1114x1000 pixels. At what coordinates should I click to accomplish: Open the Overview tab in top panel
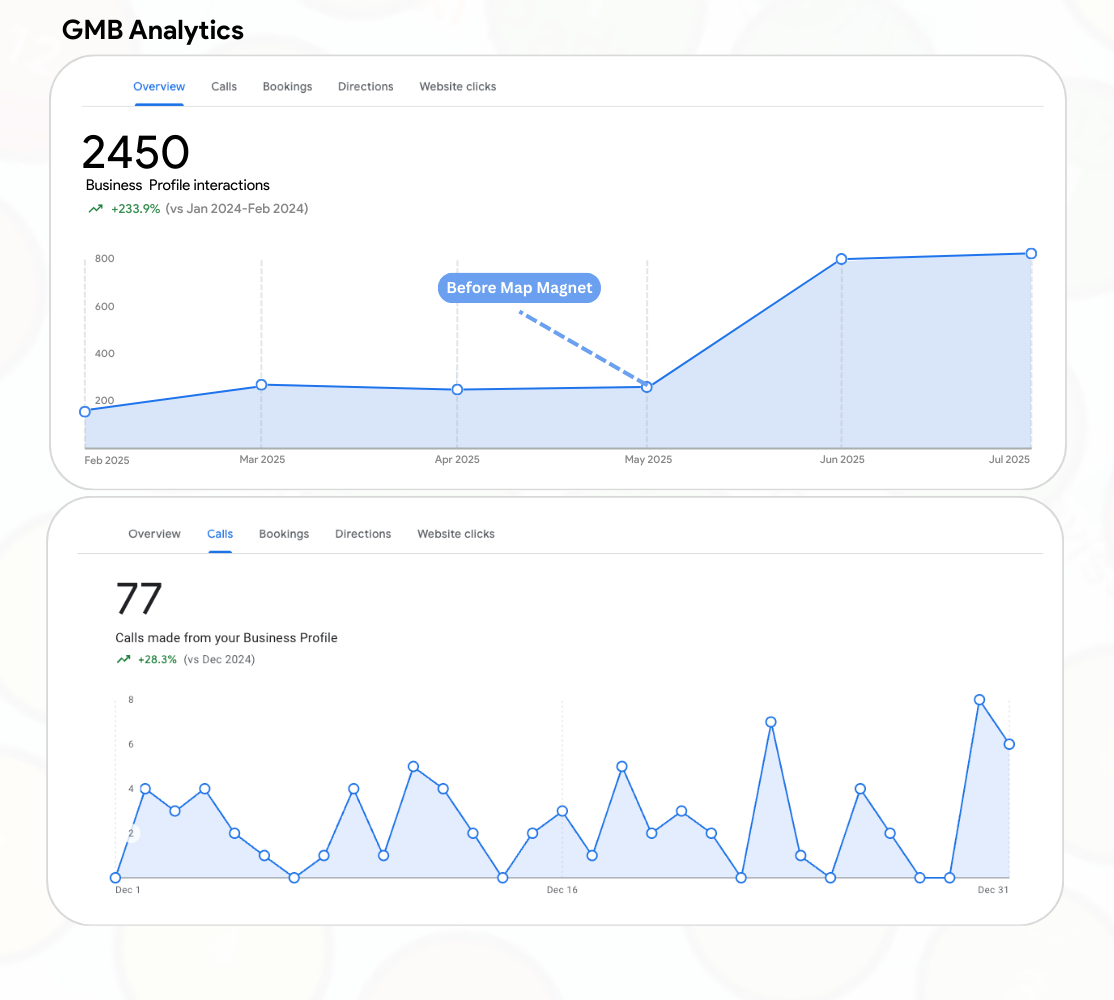[159, 87]
